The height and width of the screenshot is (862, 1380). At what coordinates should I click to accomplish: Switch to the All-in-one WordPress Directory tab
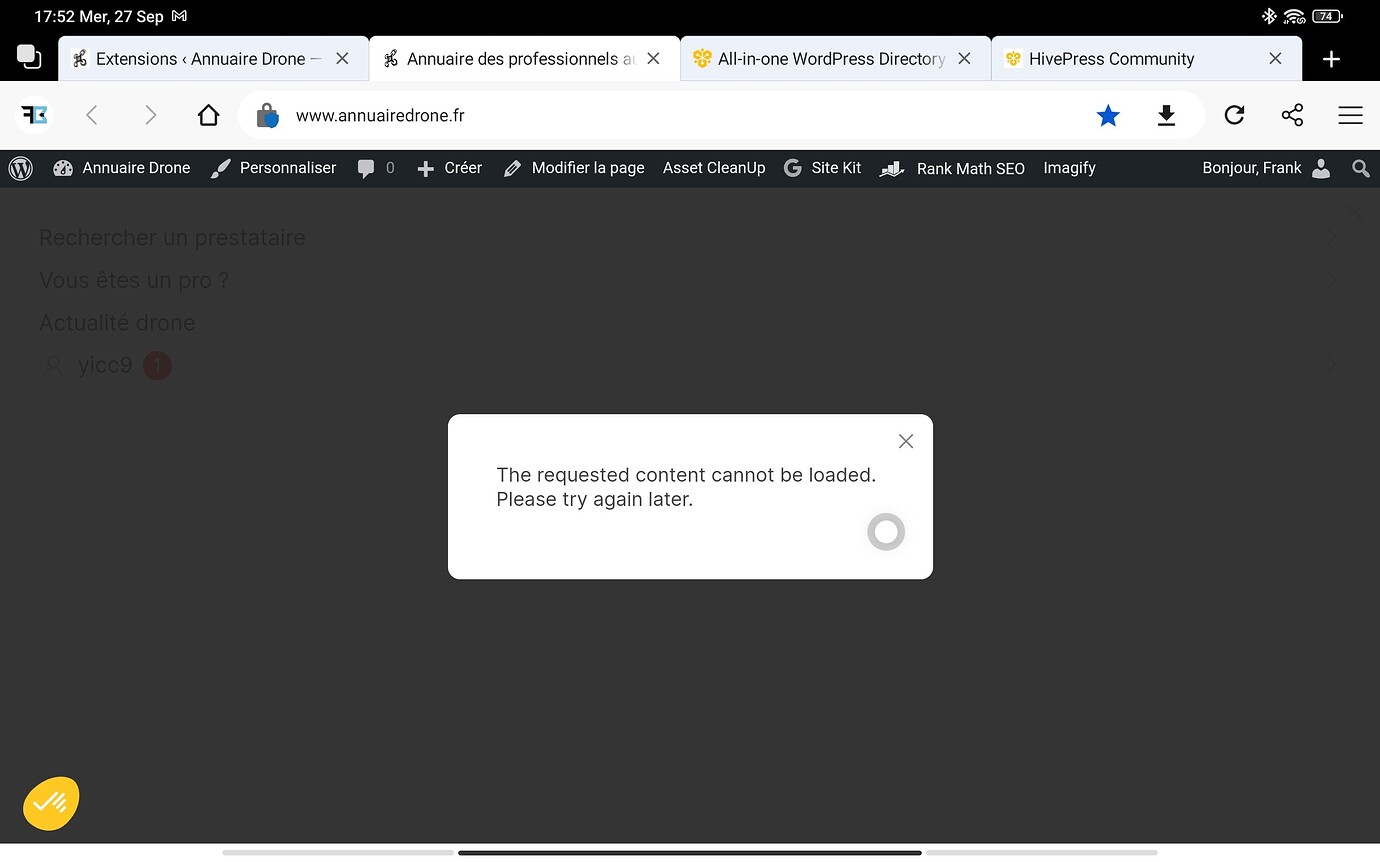[x=835, y=59]
